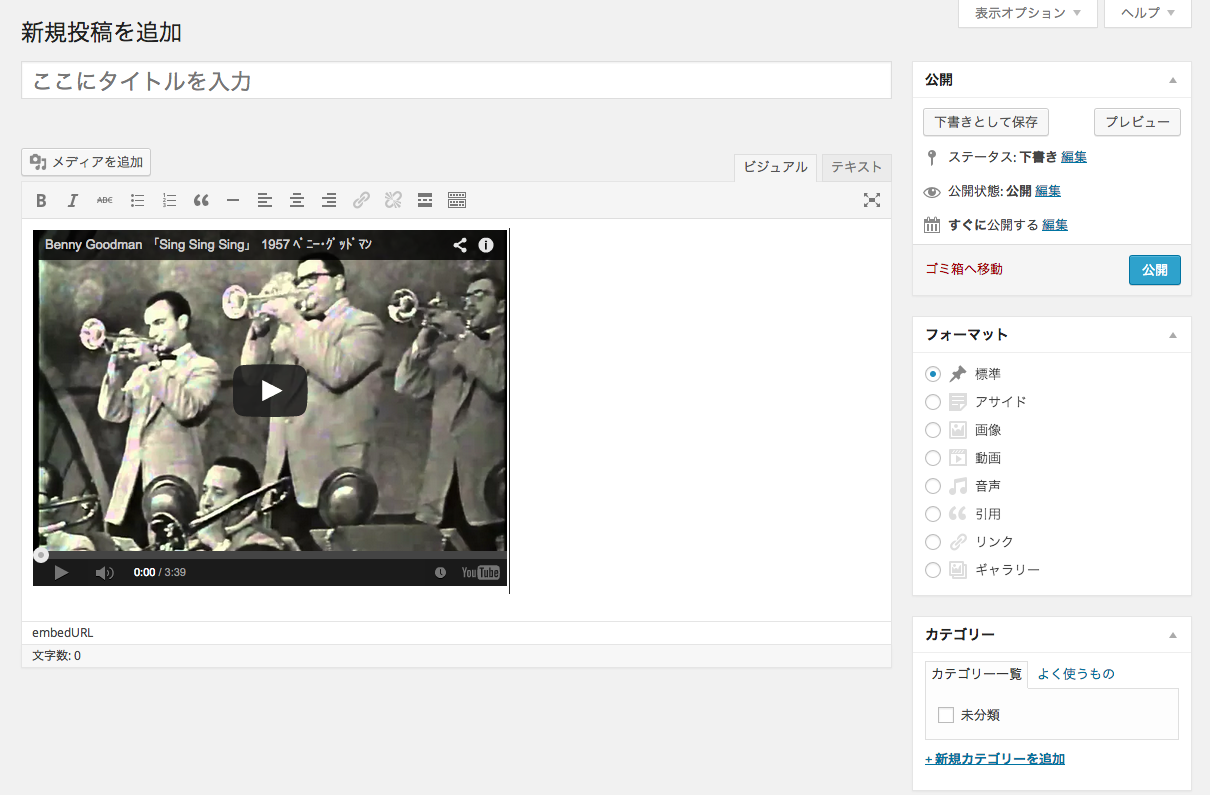Click the small play button in video controls
Viewport: 1210px width, 795px height.
pos(61,573)
